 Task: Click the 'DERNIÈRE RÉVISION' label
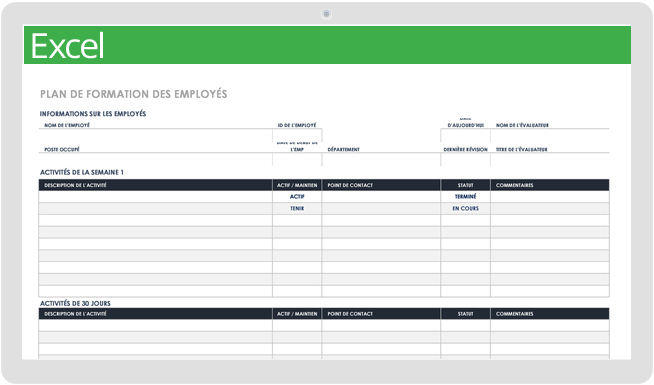point(465,149)
